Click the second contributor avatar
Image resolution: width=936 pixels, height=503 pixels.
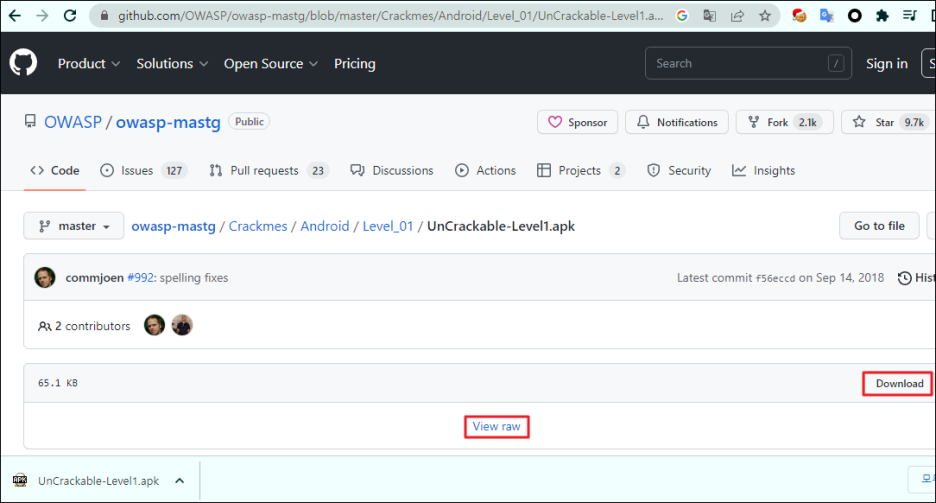point(182,325)
